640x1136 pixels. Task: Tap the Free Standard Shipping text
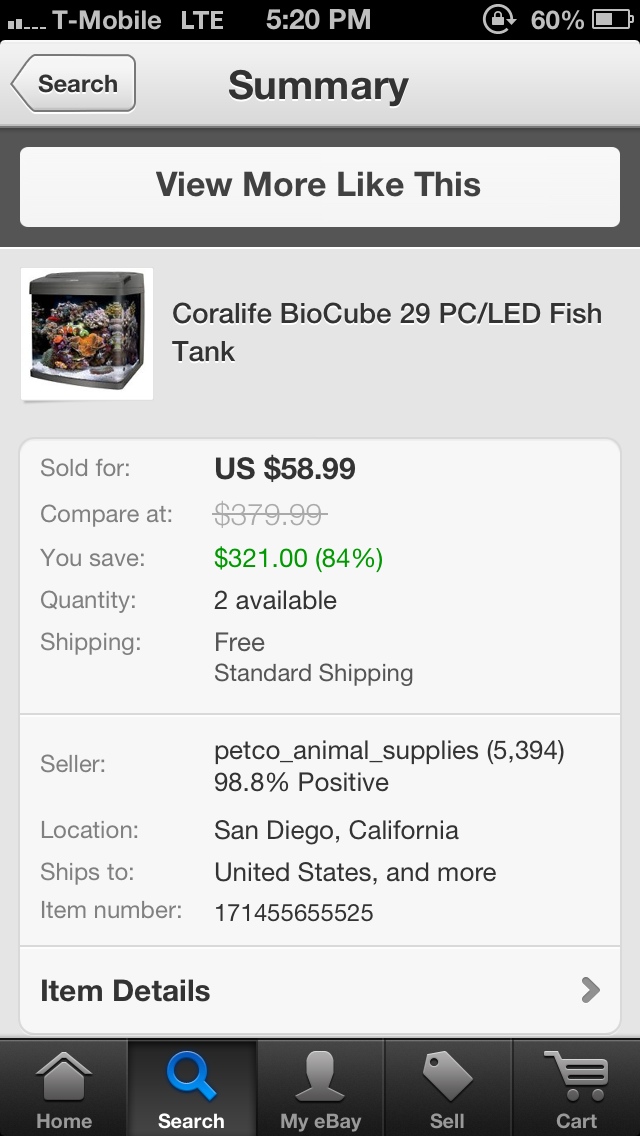(313, 657)
